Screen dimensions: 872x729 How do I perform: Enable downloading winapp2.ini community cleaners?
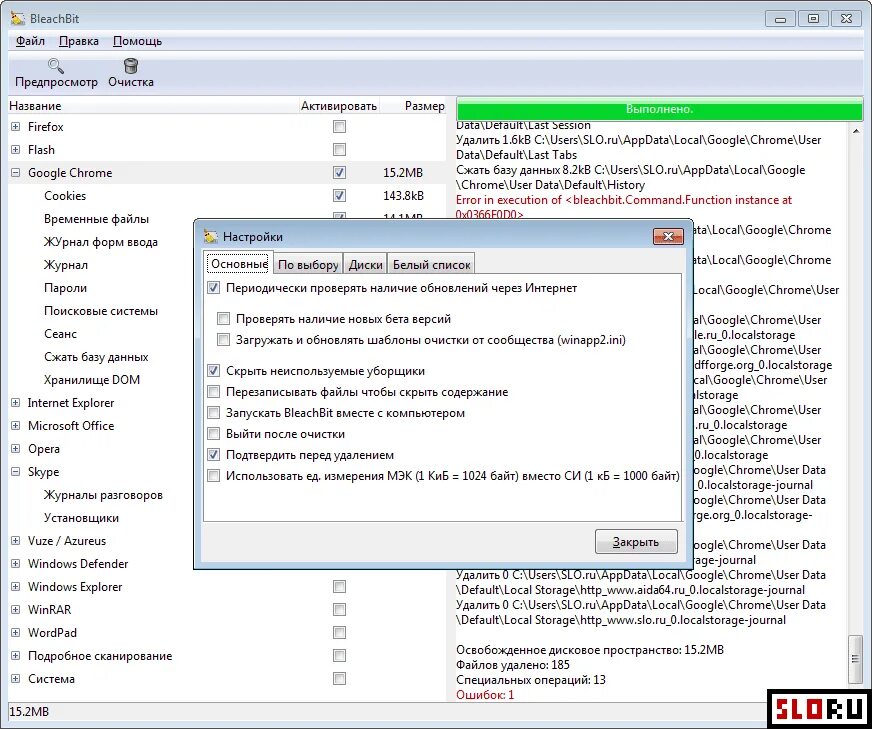click(x=224, y=339)
